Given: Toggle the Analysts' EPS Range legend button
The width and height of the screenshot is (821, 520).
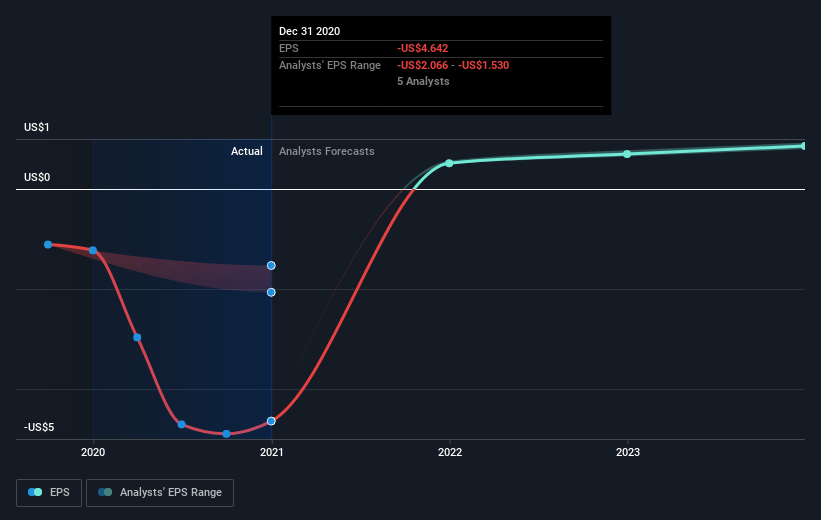Looking at the screenshot, I should point(160,493).
